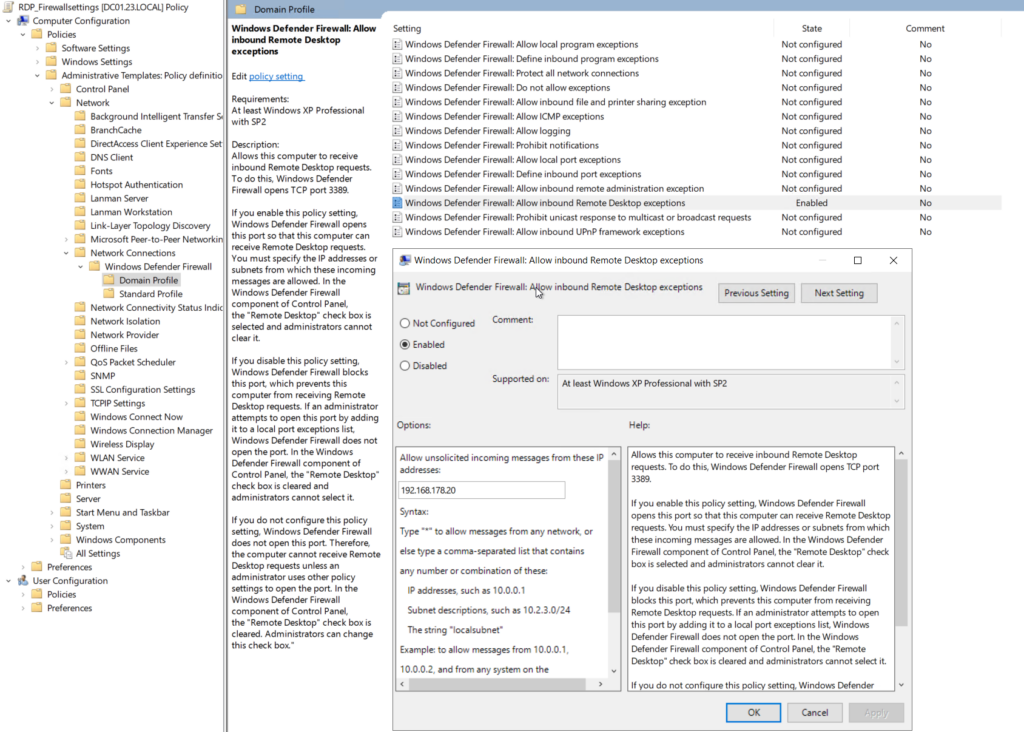Click the Domain Profile header folder icon

(x=241, y=9)
